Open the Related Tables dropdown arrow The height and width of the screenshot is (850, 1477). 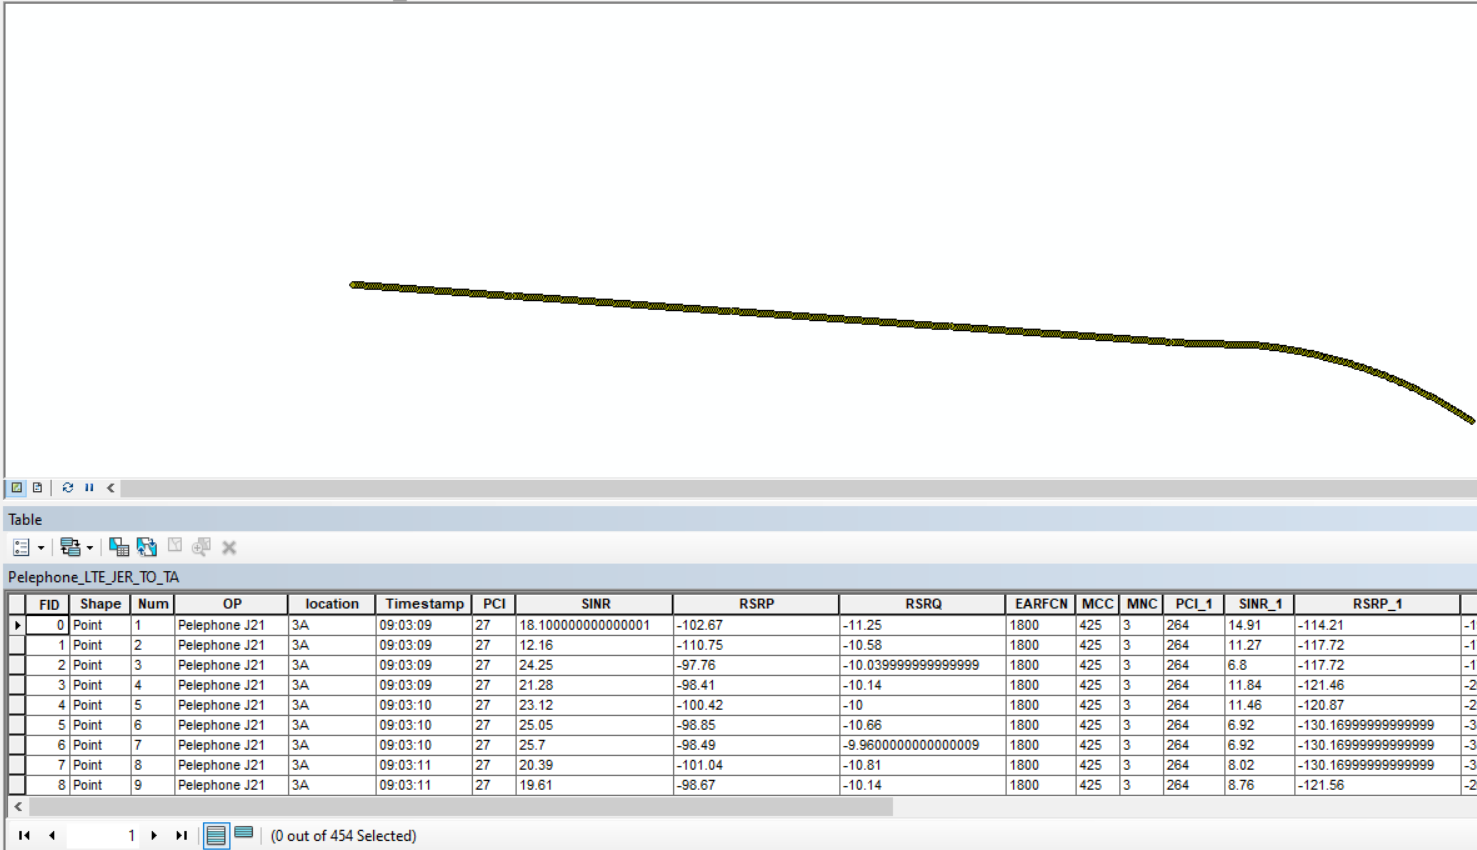89,548
